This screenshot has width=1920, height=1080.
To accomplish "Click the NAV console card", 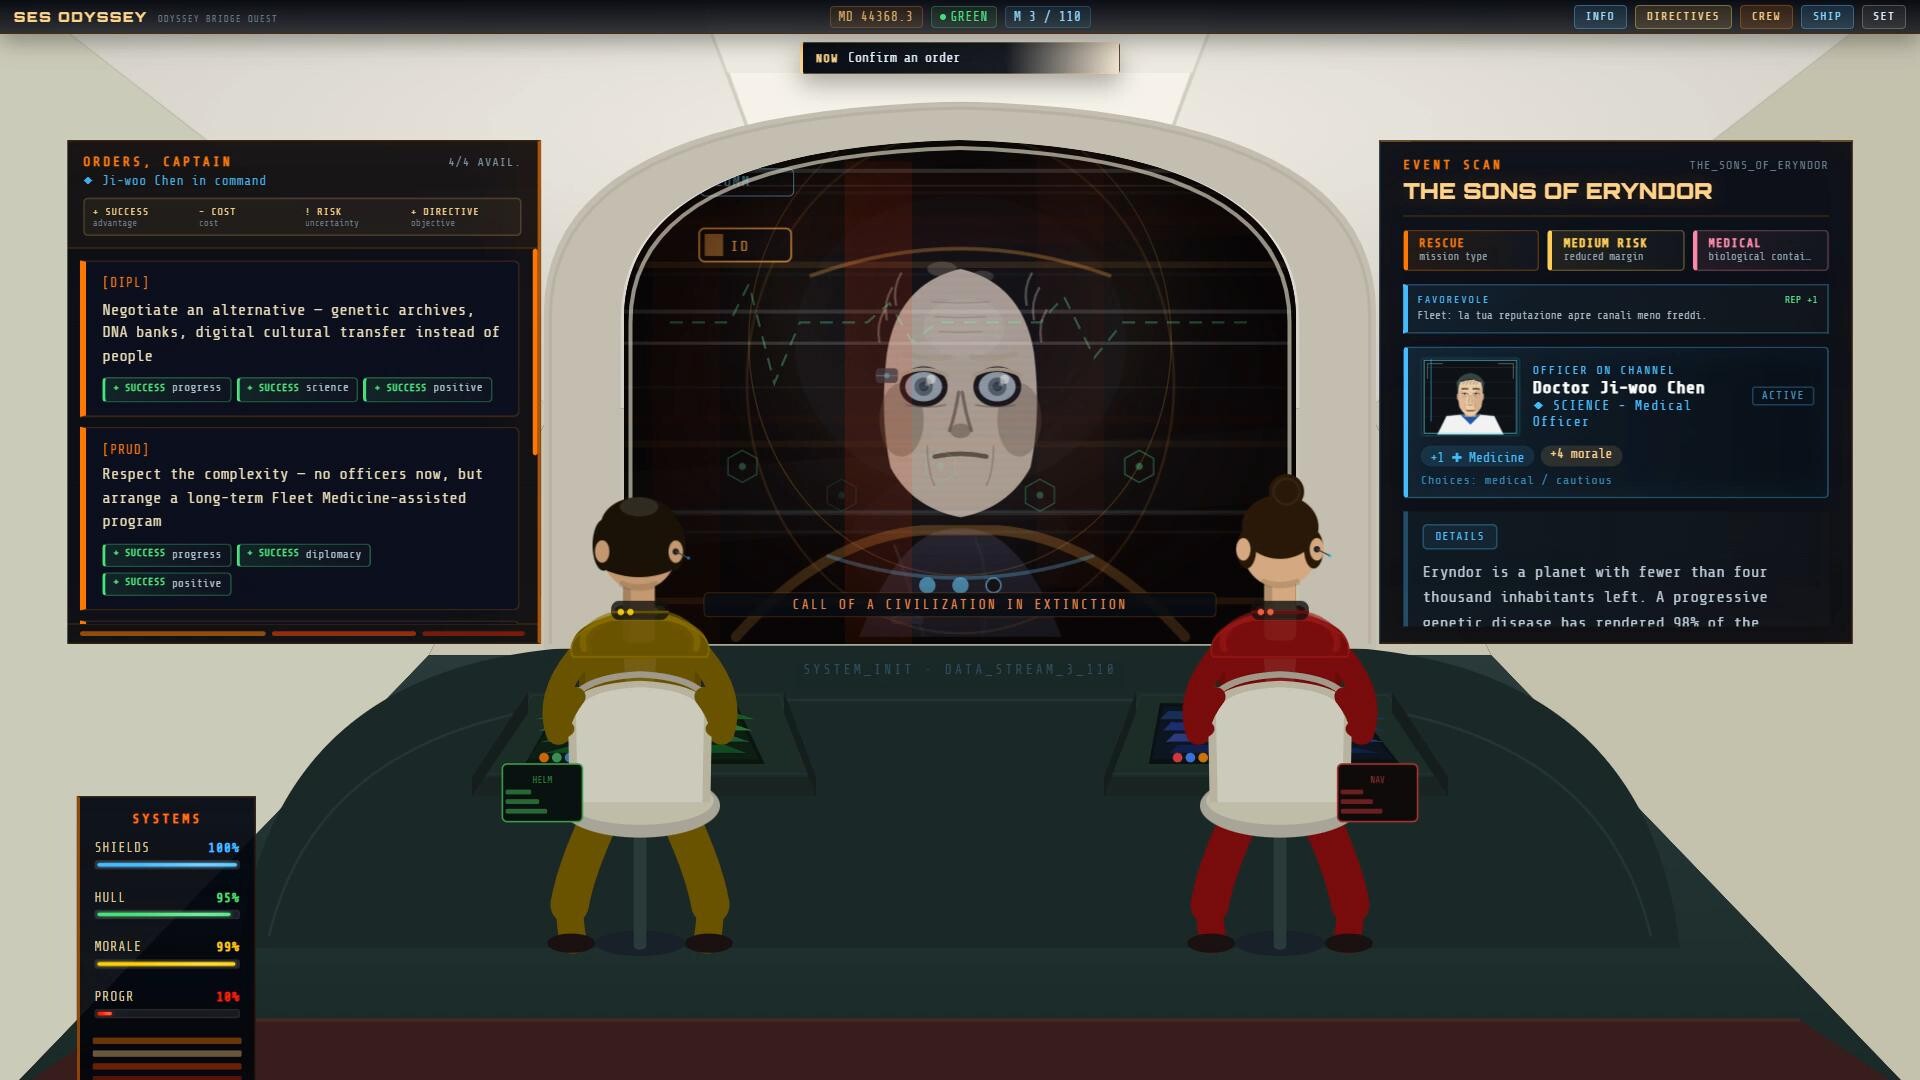I will 1377,793.
